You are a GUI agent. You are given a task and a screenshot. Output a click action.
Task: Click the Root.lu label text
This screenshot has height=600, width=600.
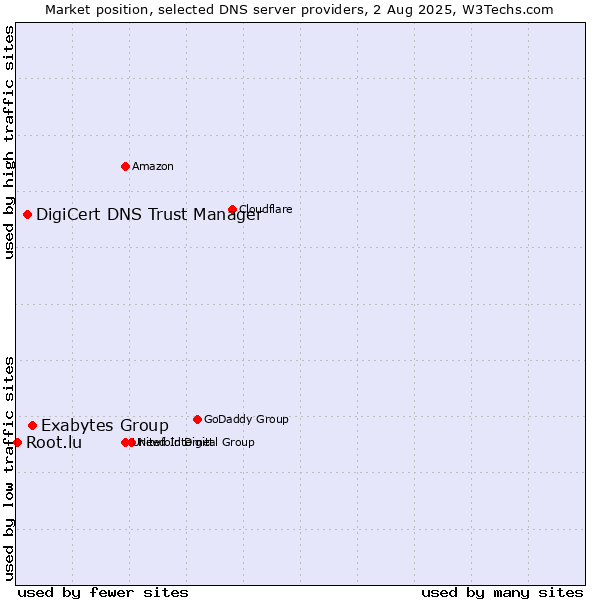point(54,442)
